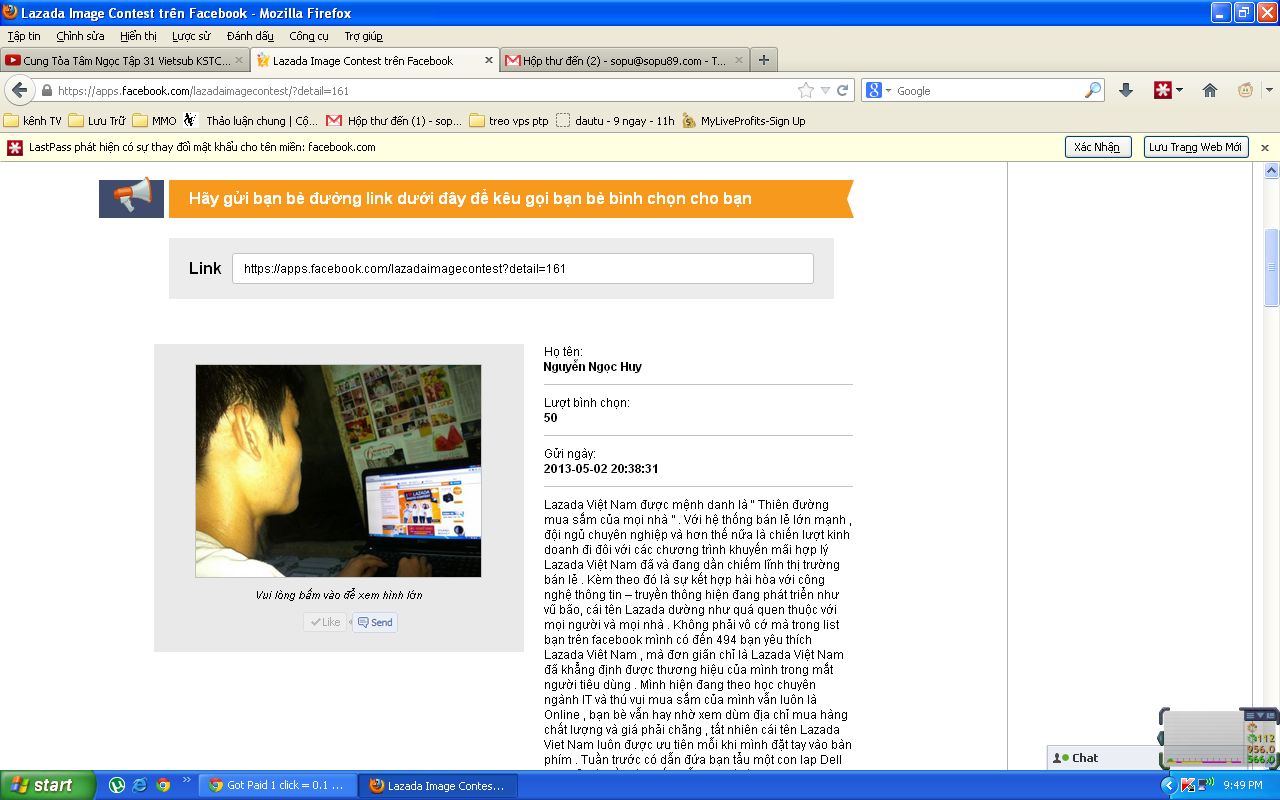The width and height of the screenshot is (1280, 800).
Task: Click the megaphone icon on the page
Action: 131,197
